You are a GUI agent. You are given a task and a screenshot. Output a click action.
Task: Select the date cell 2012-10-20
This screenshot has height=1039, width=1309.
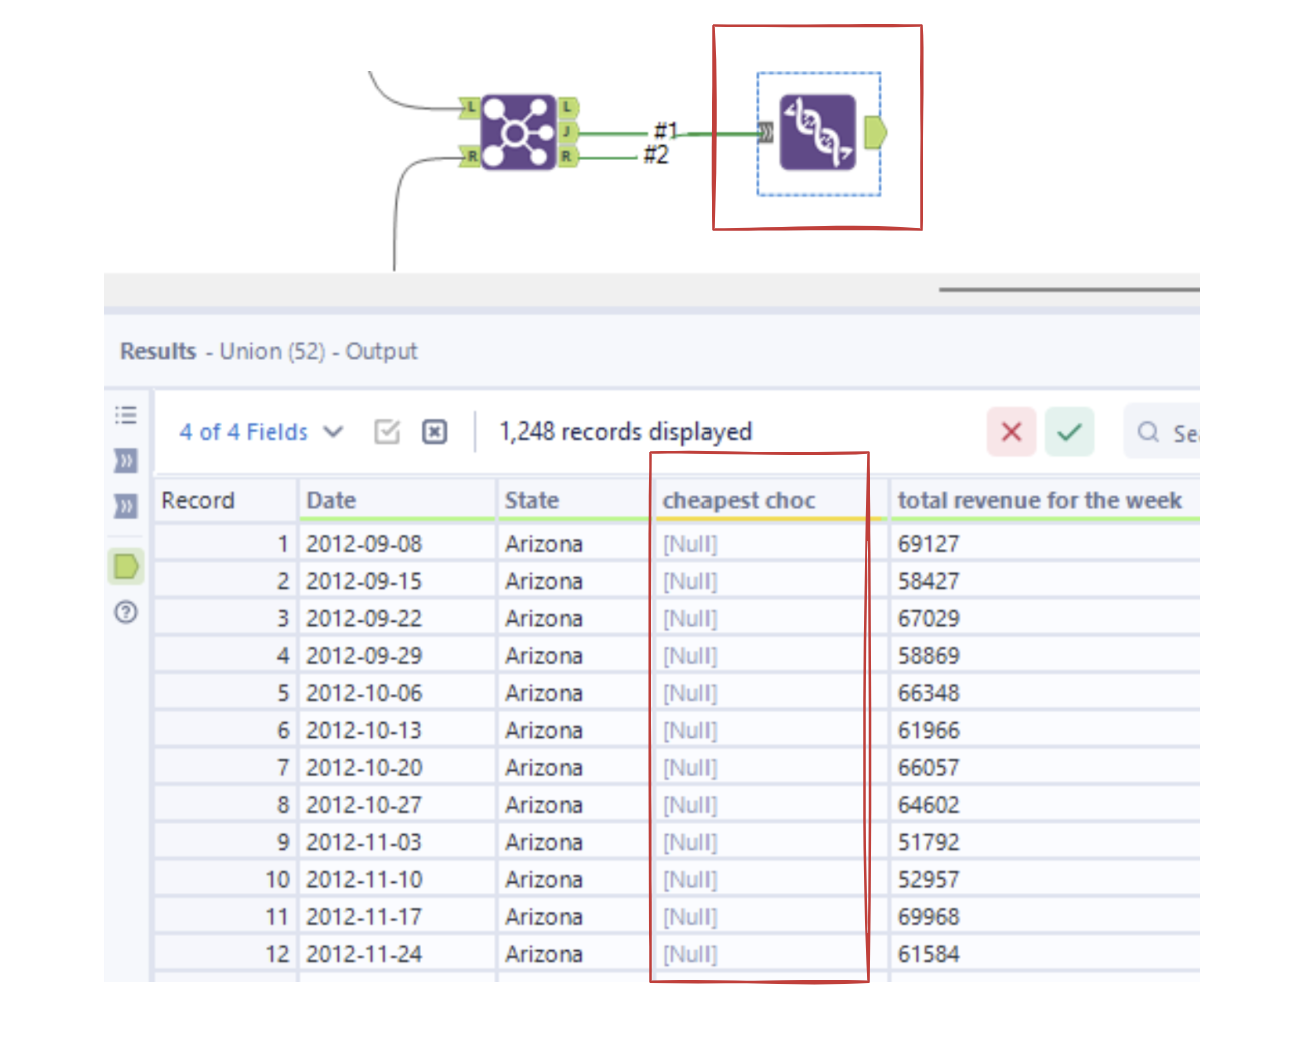tap(397, 768)
